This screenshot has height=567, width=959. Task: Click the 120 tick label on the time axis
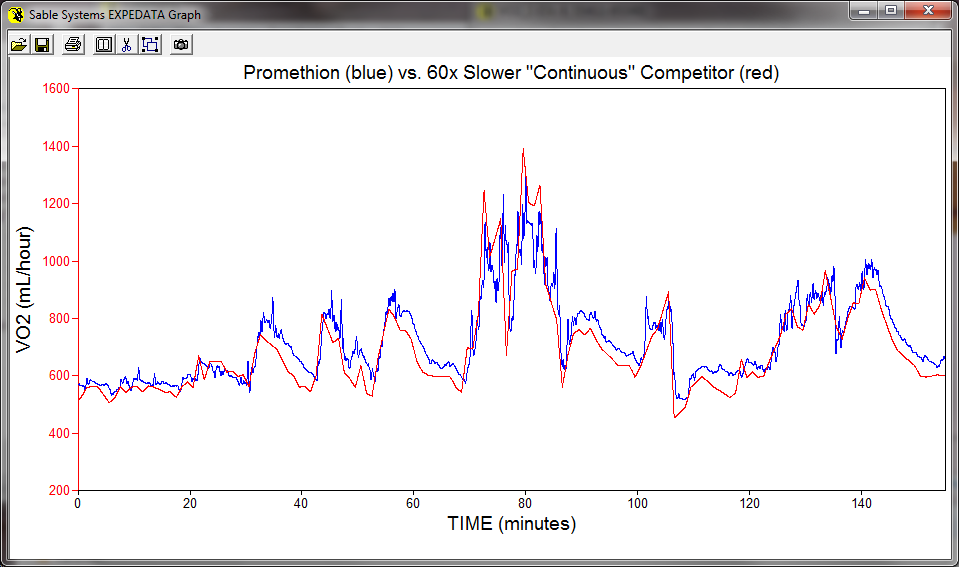[x=749, y=503]
